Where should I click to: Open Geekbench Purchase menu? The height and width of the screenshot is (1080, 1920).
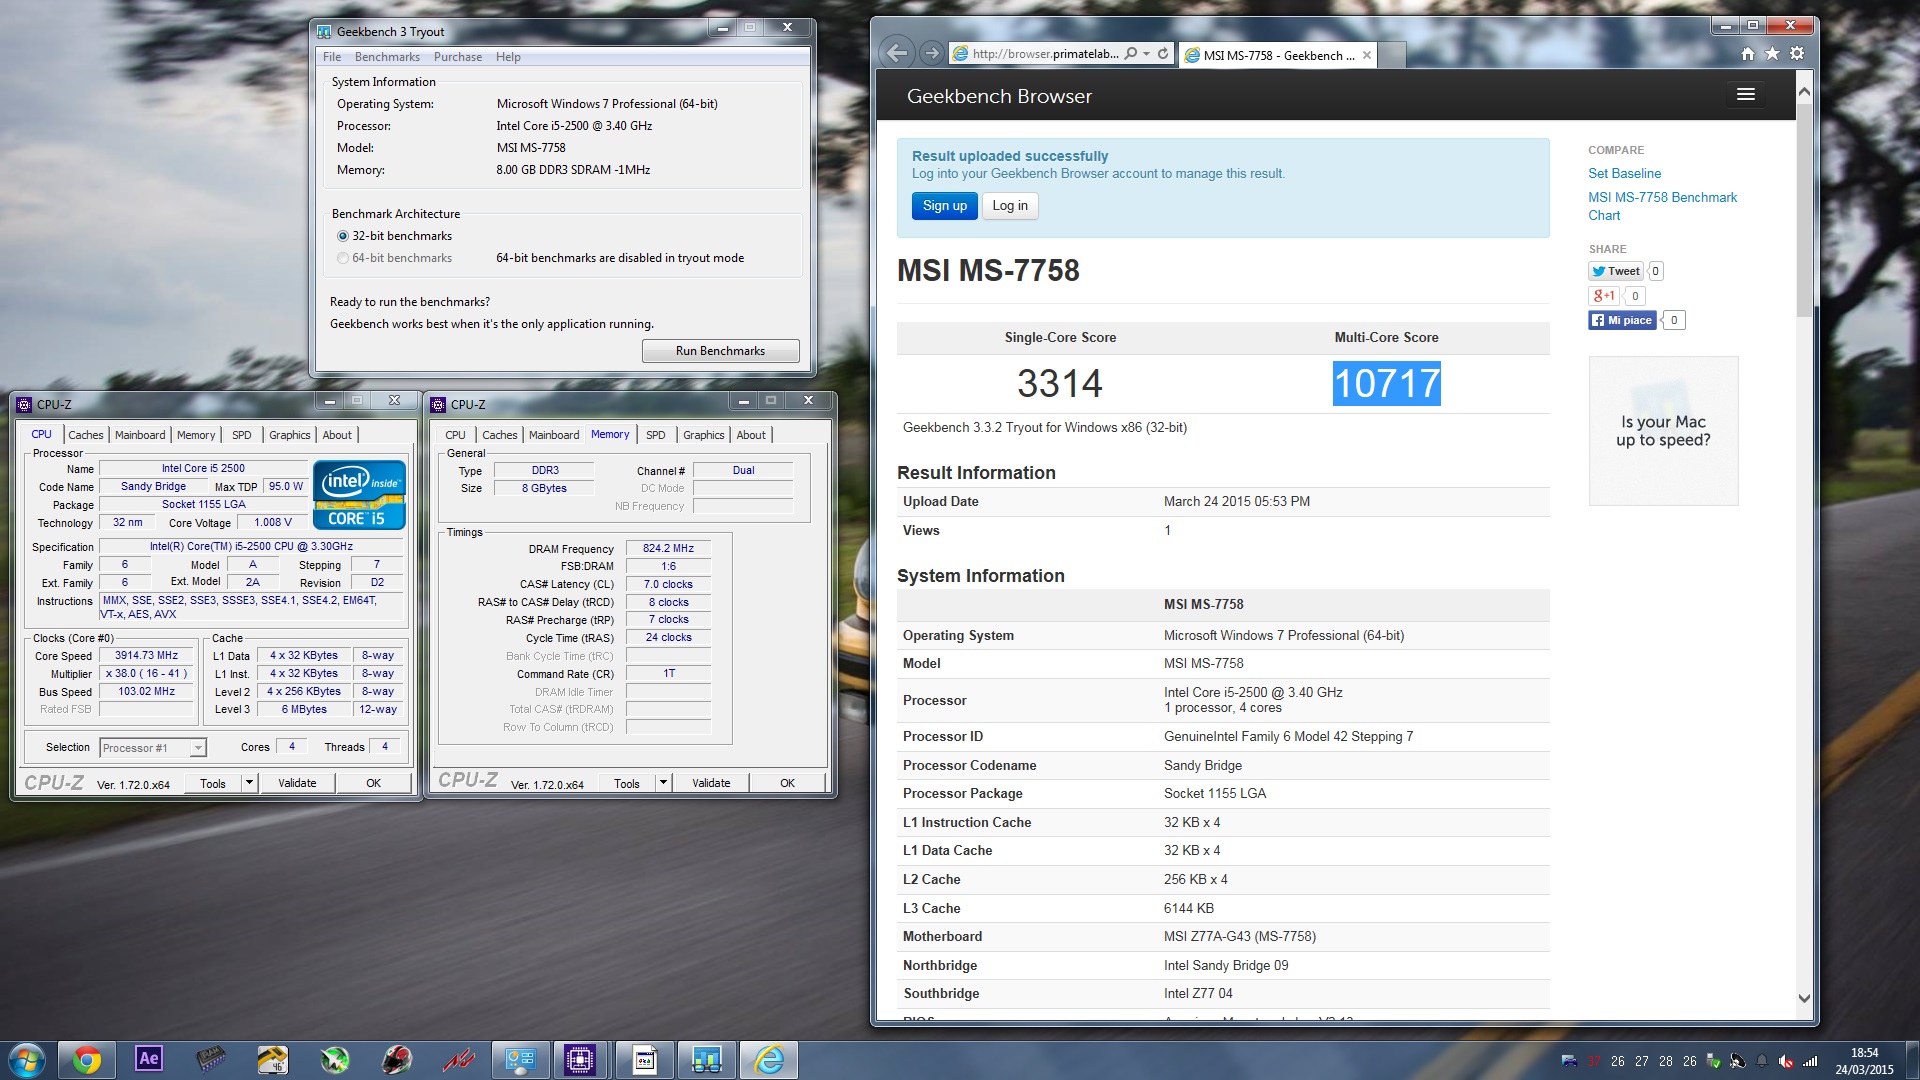(458, 57)
